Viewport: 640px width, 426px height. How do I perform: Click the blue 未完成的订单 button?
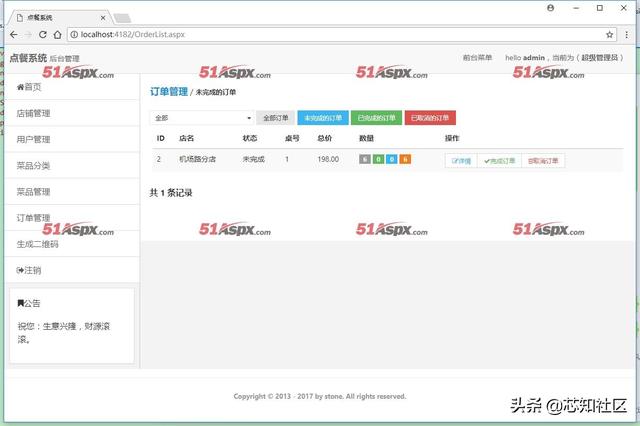click(x=323, y=118)
